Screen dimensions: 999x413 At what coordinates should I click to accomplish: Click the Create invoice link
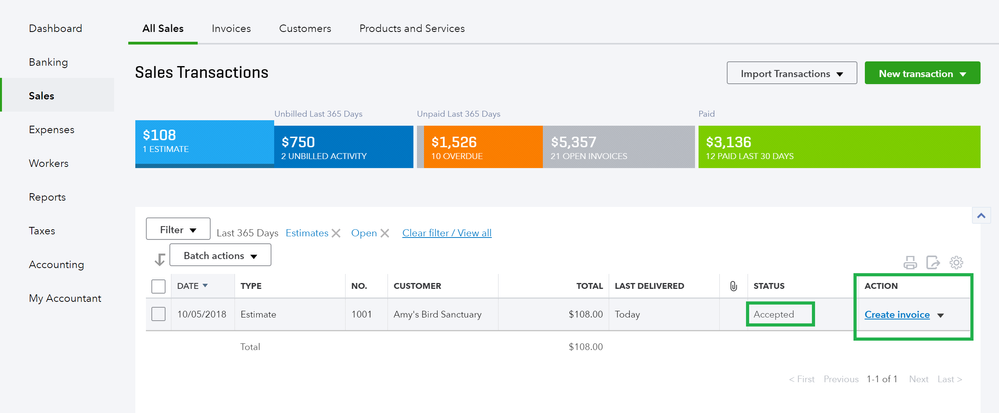tap(897, 315)
